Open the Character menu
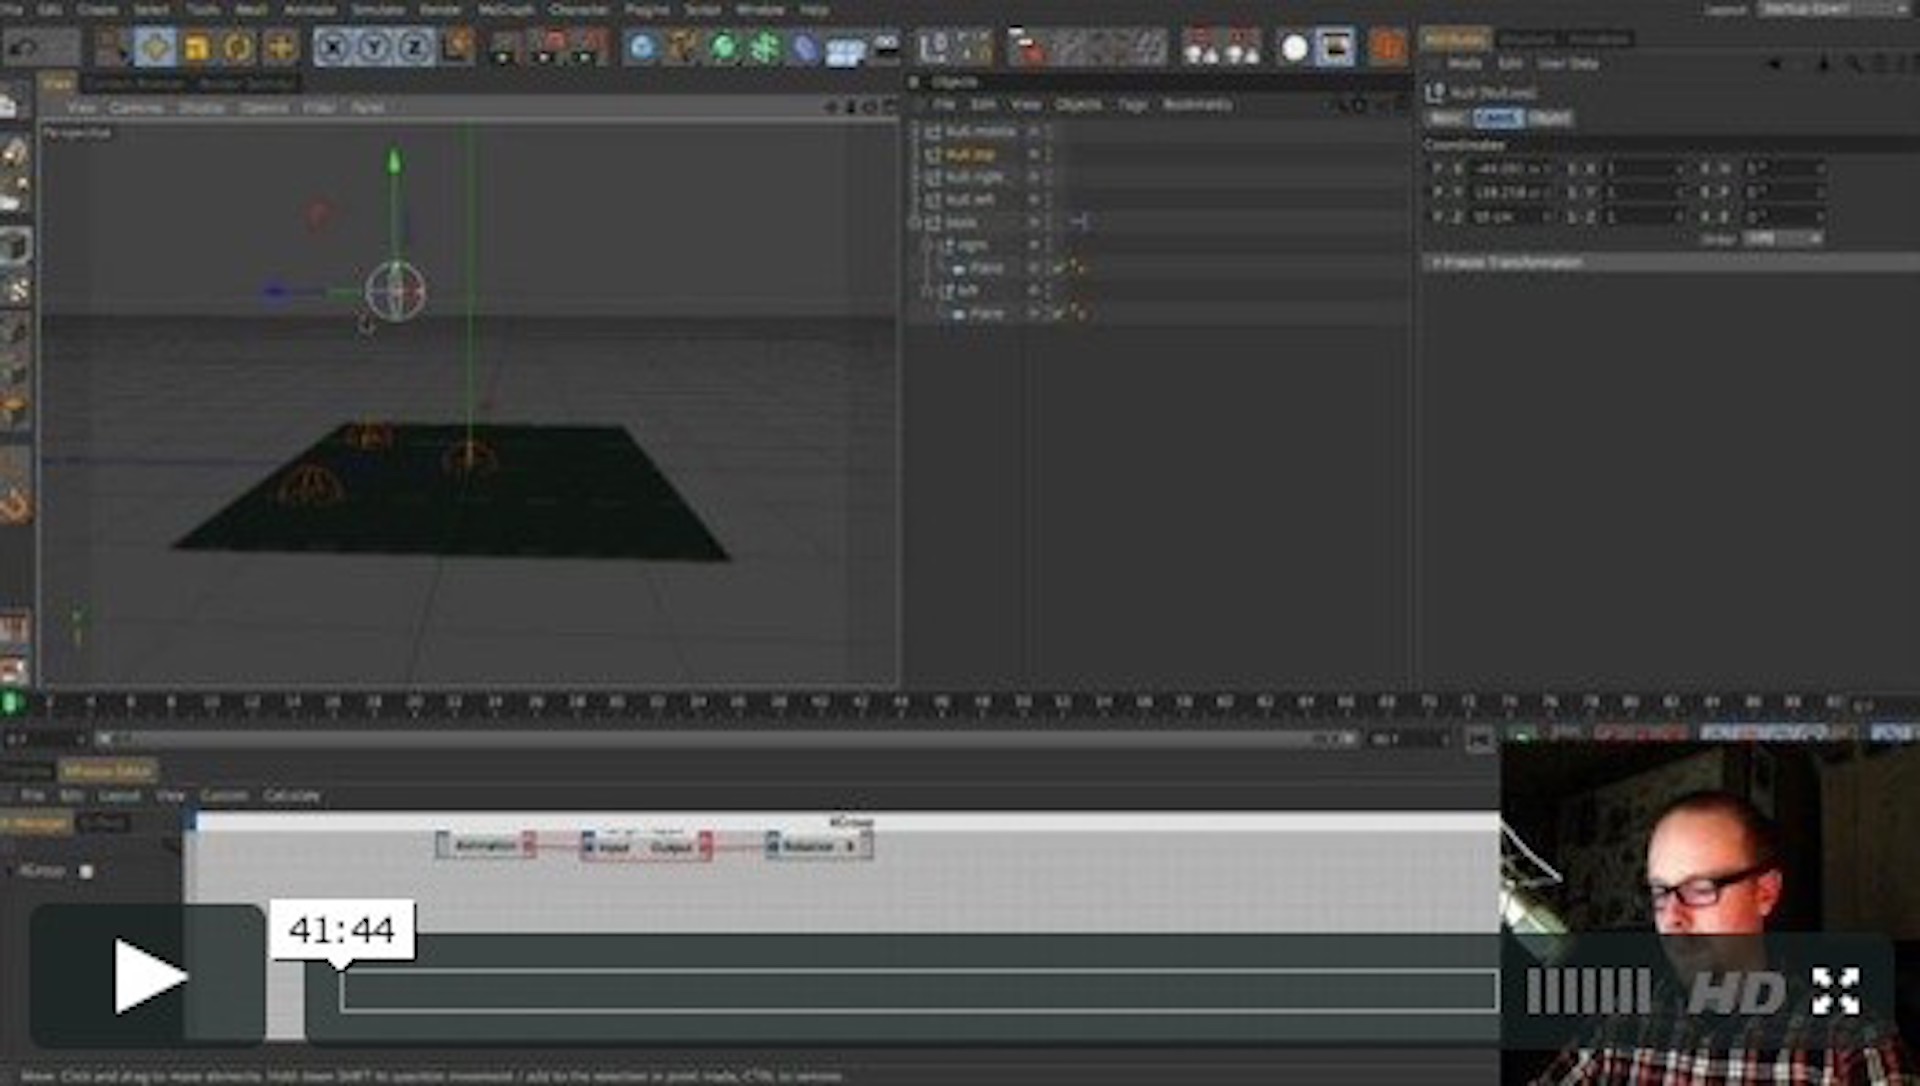Viewport: 1920px width, 1086px height. [578, 10]
